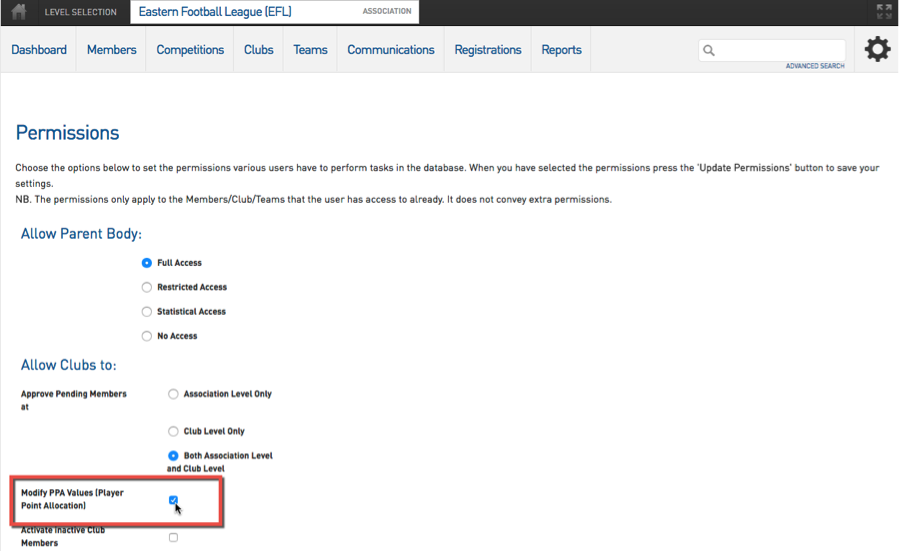Screen dimensions: 899x552
Task: Select Both Association Level and Club Level
Action: 173,456
